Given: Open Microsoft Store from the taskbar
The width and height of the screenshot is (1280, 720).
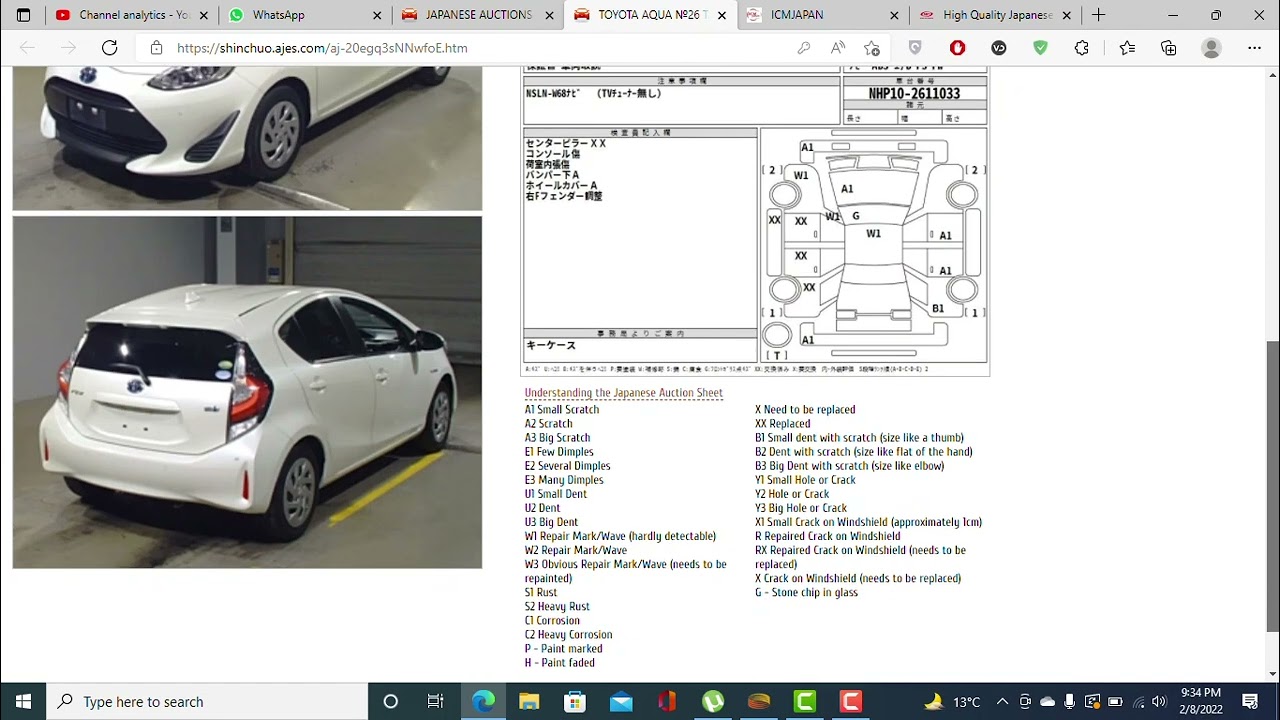Looking at the screenshot, I should pos(575,701).
